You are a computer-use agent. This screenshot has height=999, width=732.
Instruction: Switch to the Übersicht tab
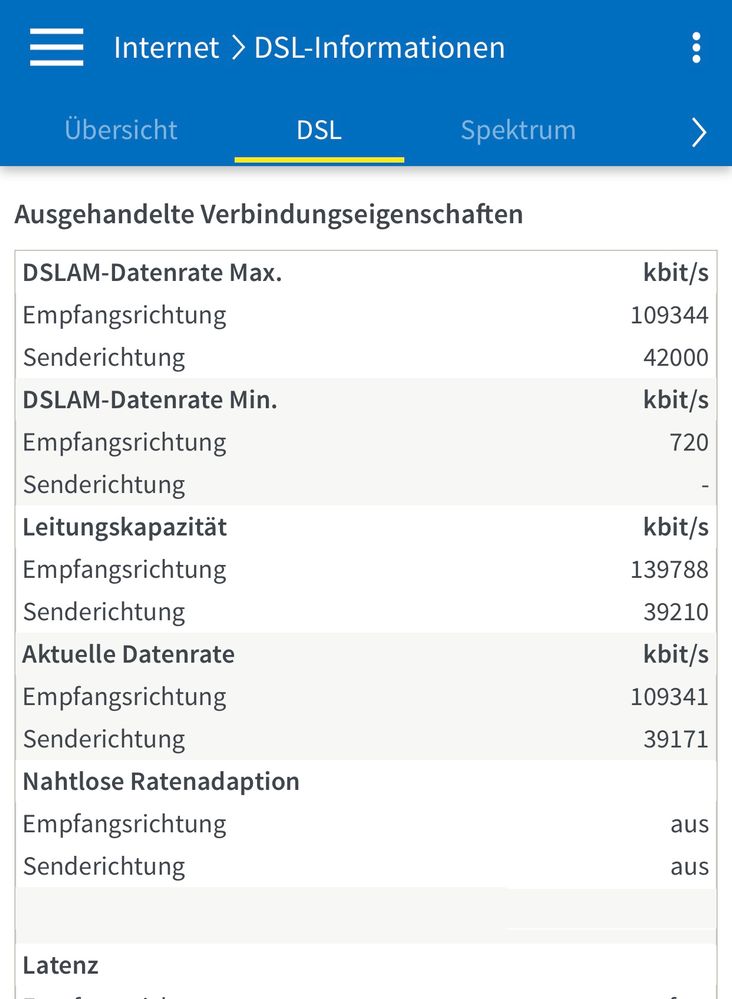(x=120, y=130)
